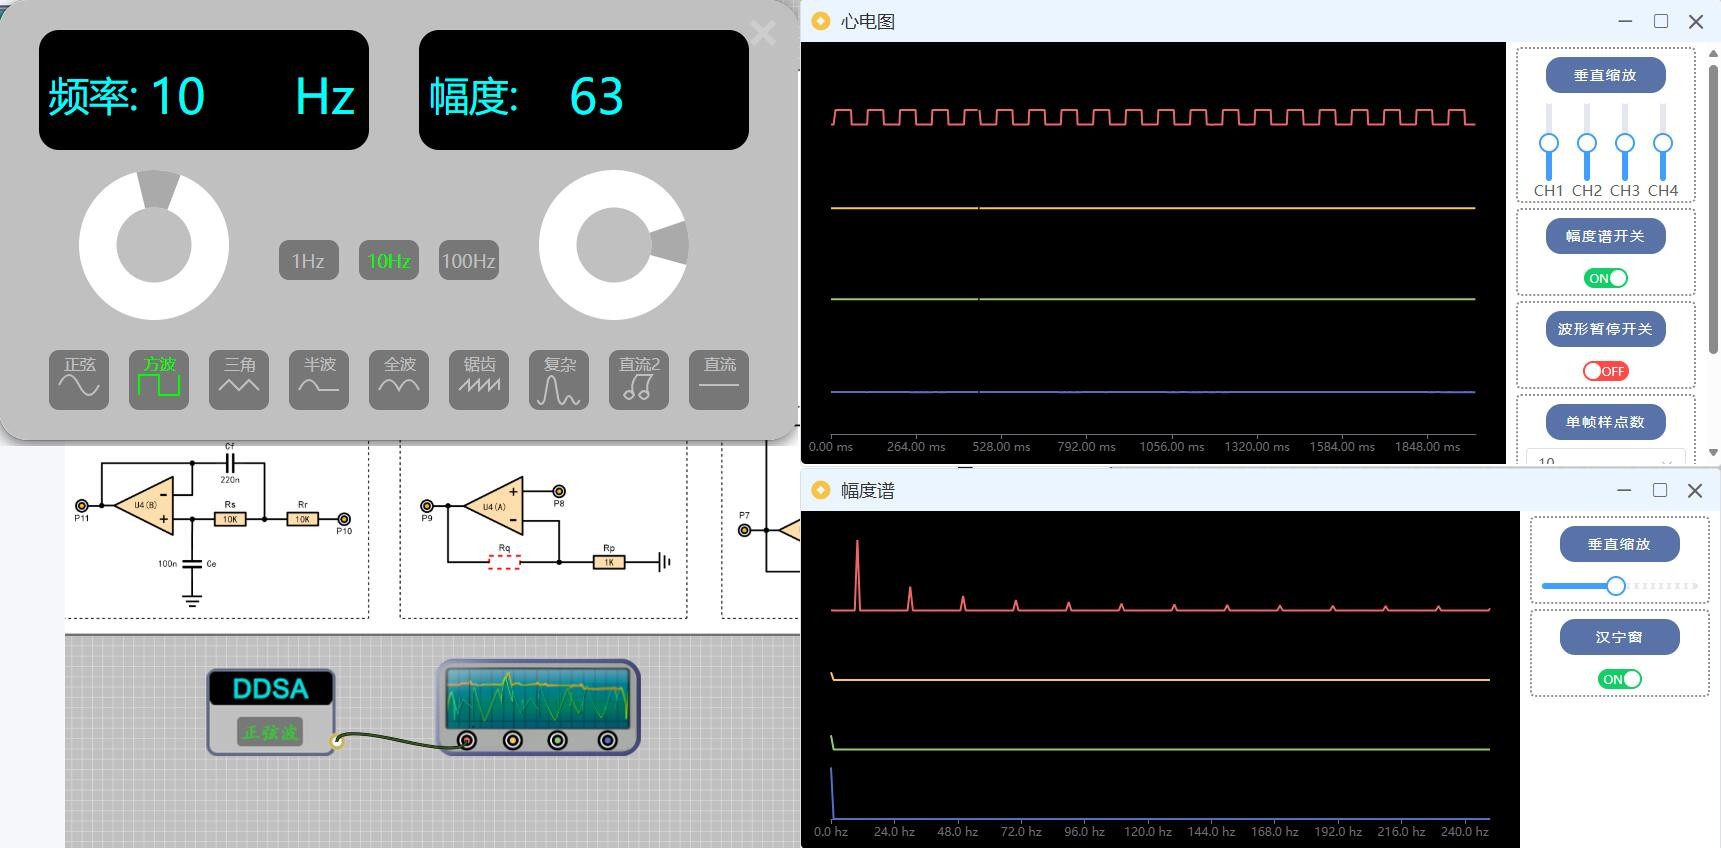Select the 正弦 sine waveform button
The height and width of the screenshot is (848, 1721).
point(79,380)
